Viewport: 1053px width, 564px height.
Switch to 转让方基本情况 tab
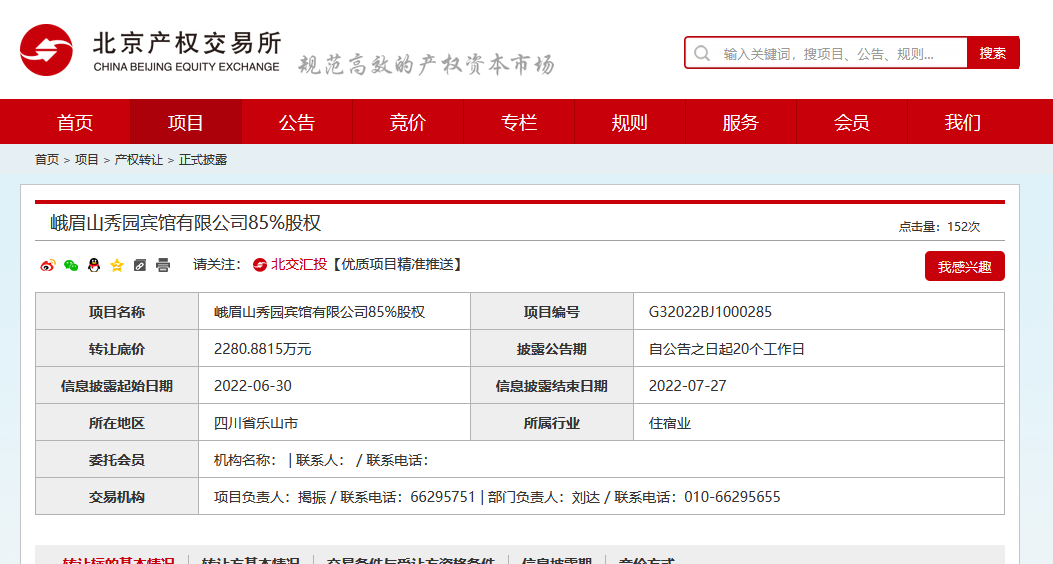tap(250, 561)
